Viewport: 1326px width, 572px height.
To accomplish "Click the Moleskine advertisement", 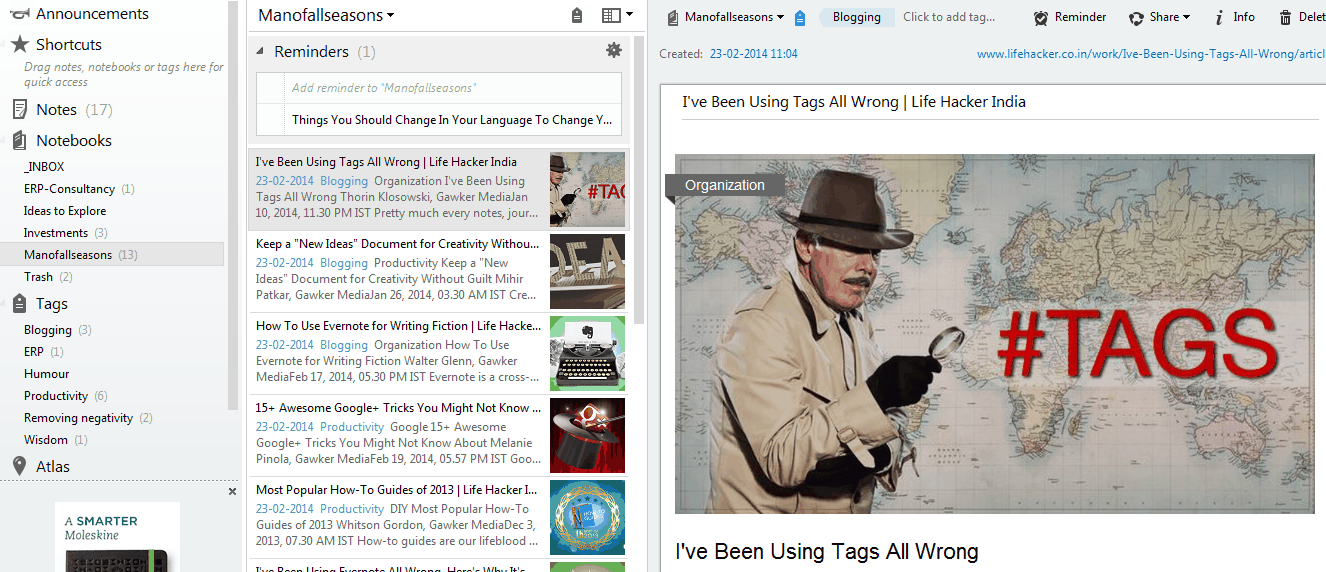I will 117,537.
